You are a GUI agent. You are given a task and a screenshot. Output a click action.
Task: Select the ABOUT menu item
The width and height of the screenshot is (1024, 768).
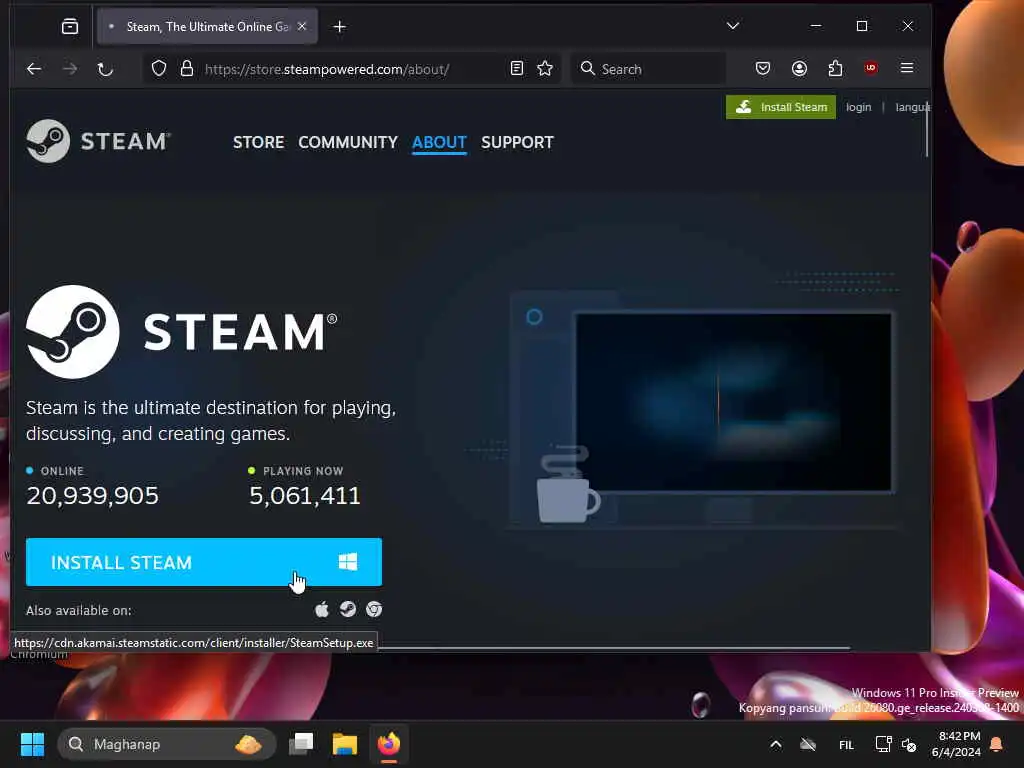pyautogui.click(x=440, y=142)
